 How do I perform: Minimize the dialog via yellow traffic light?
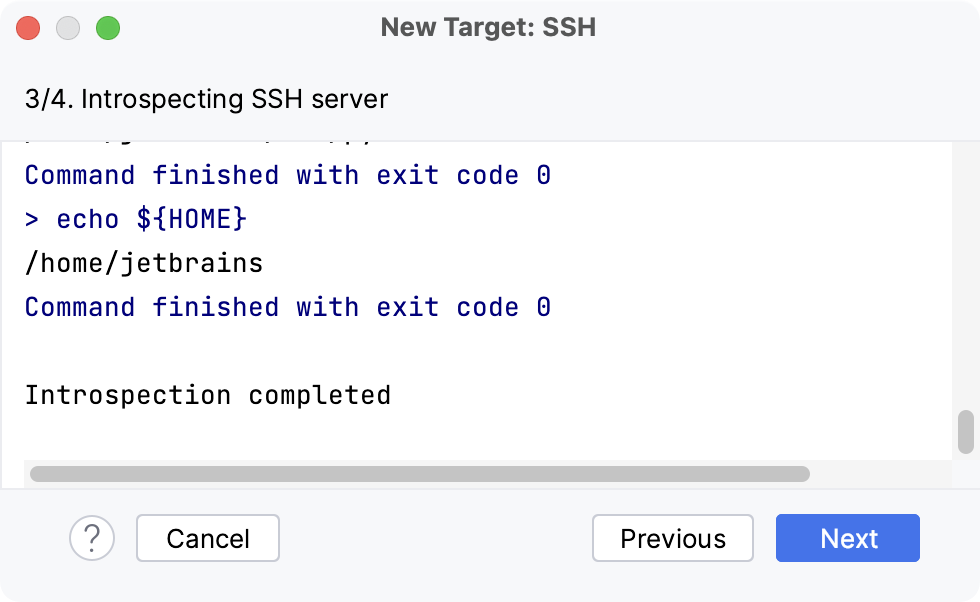click(68, 28)
